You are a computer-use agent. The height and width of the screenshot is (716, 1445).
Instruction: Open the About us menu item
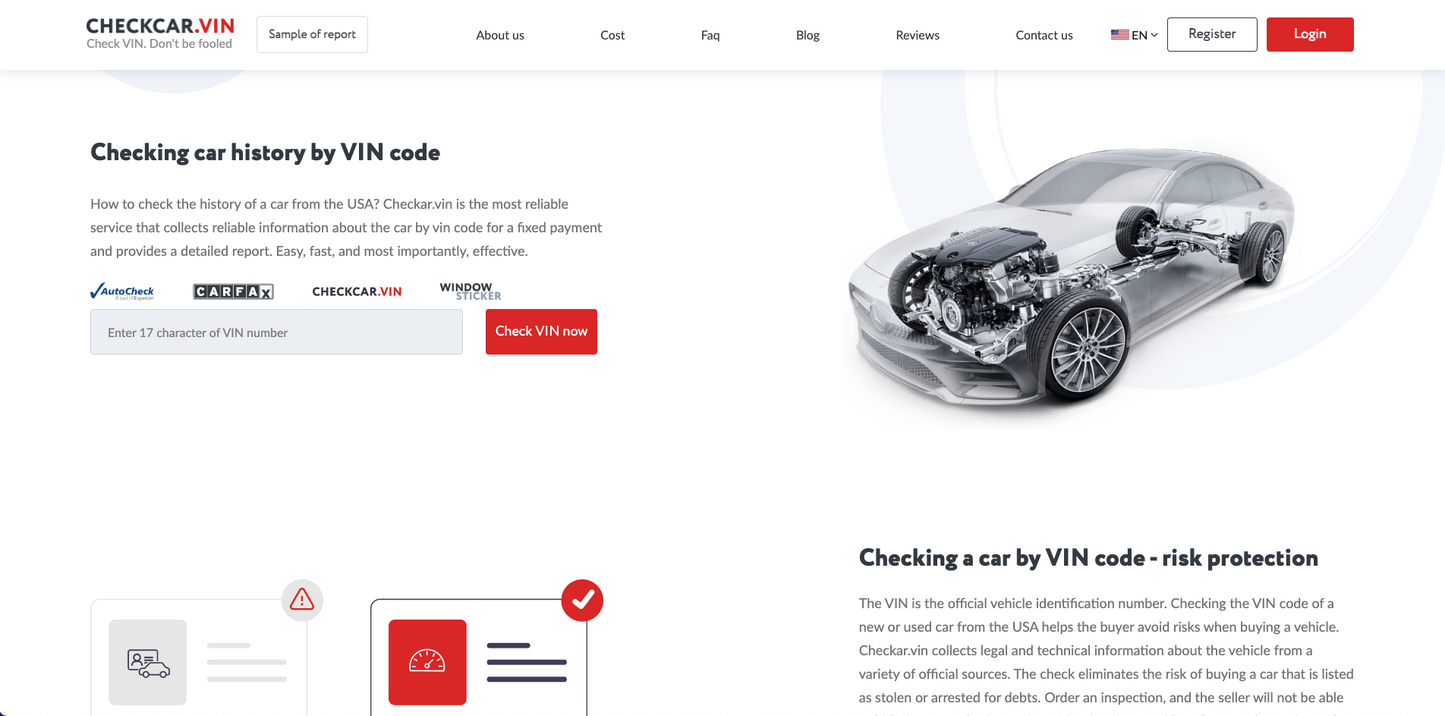click(500, 35)
